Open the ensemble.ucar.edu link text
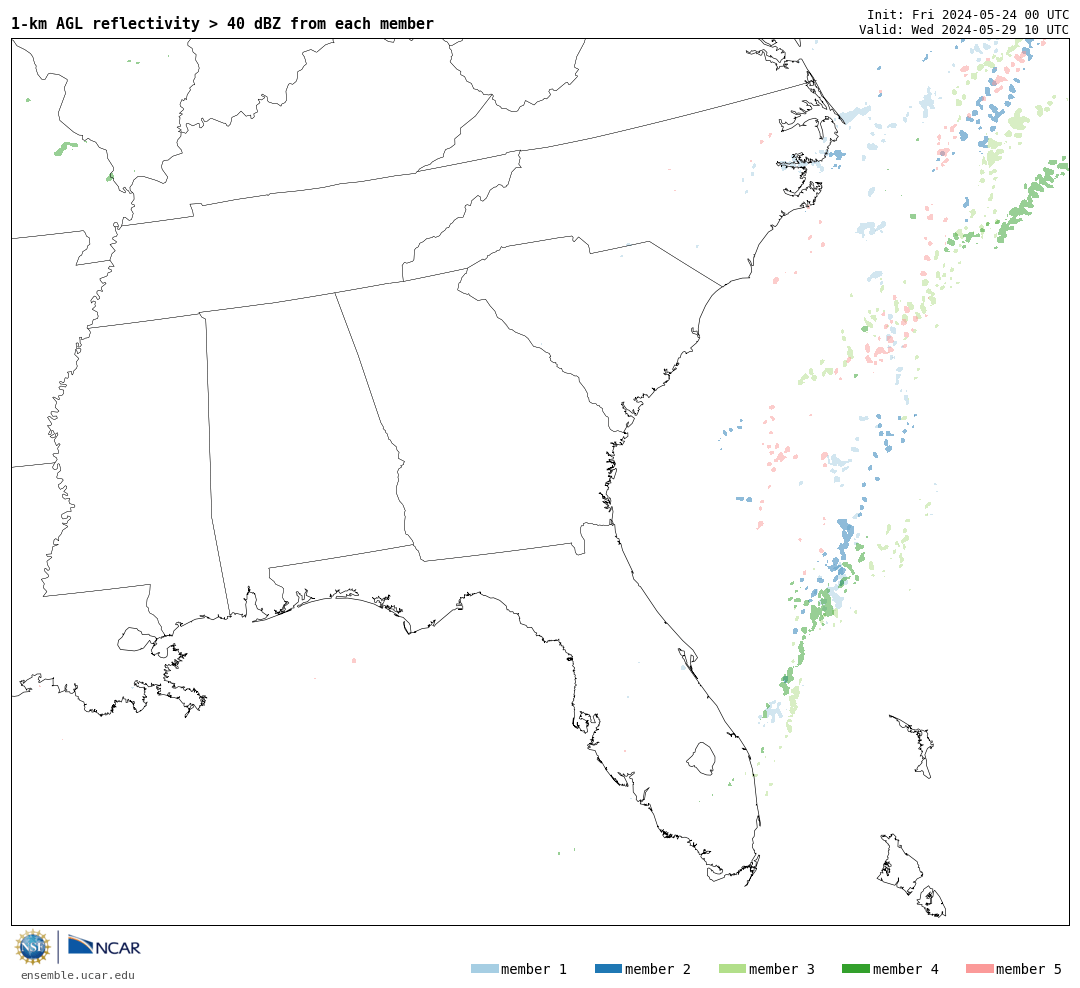The width and height of the screenshot is (1080, 988). tap(78, 975)
